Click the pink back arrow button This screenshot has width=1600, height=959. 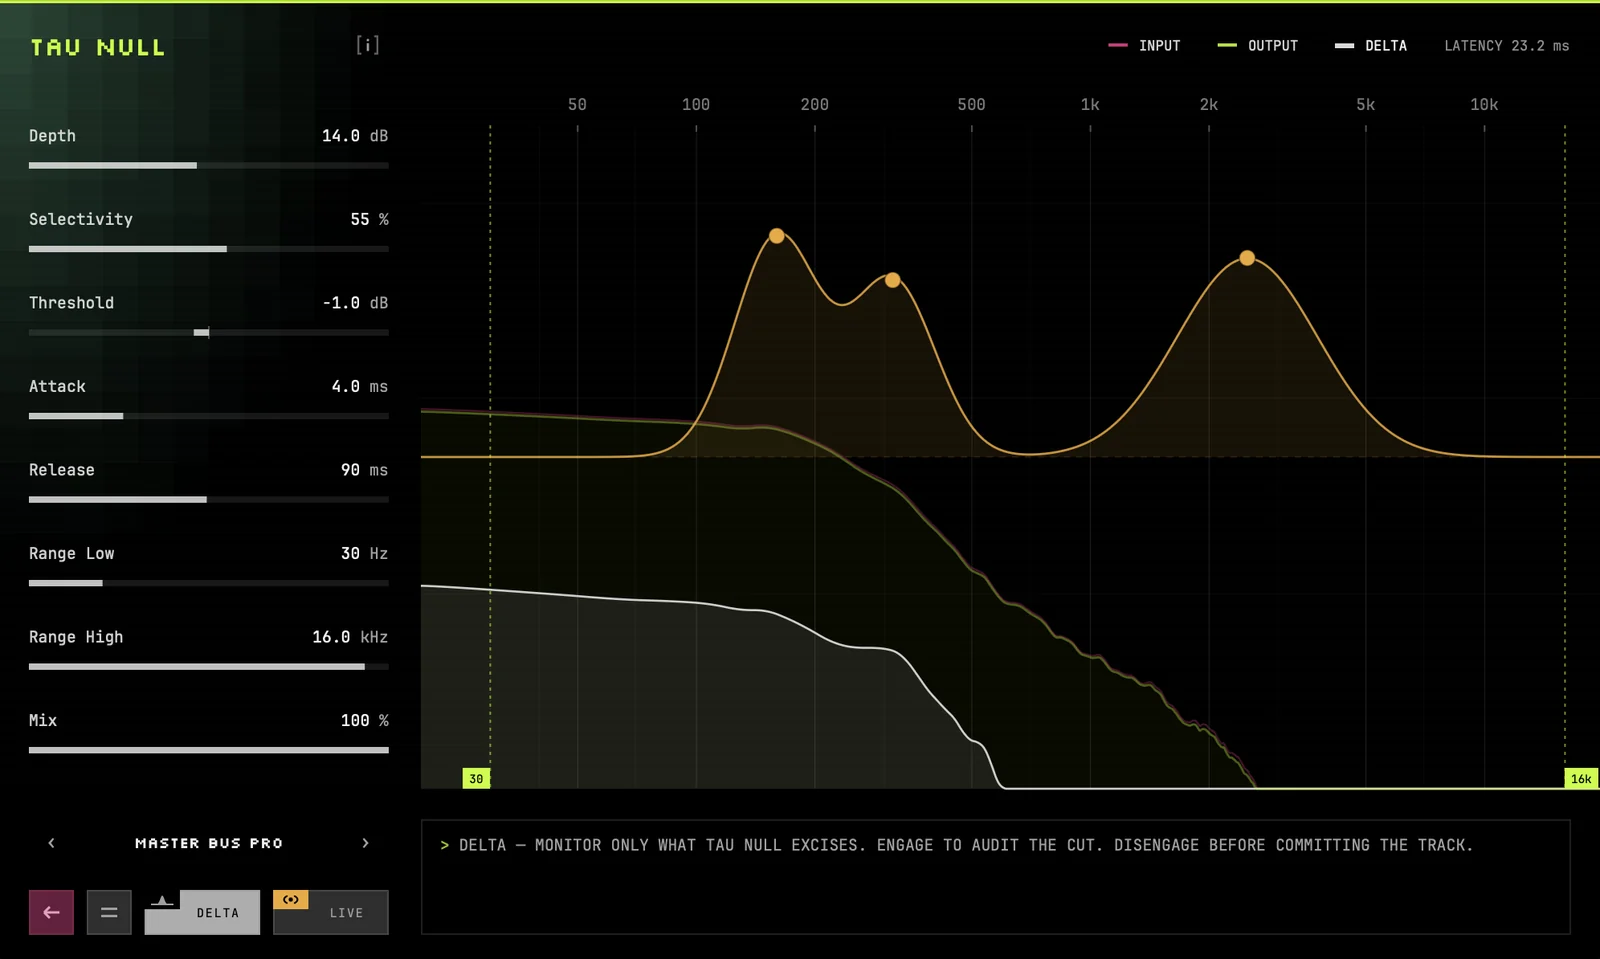coord(51,912)
